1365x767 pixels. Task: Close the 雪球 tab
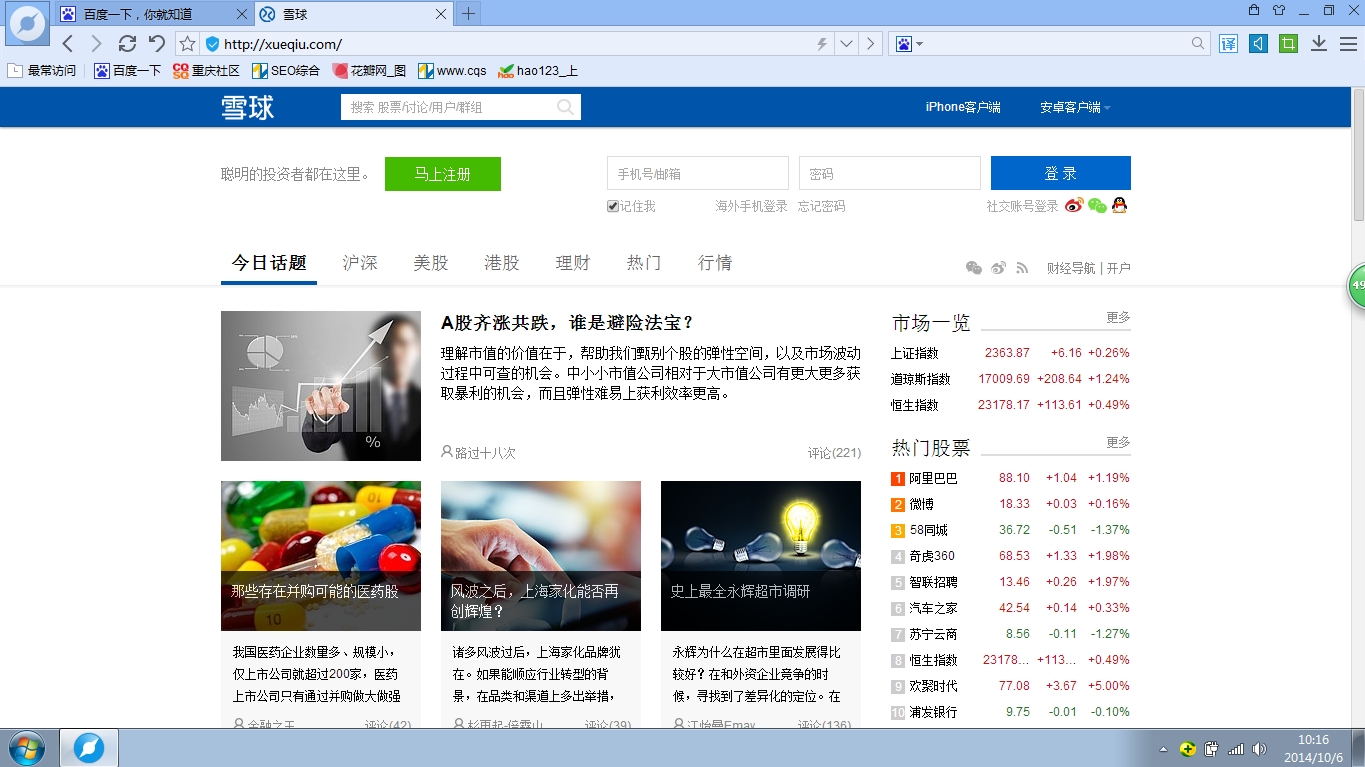442,14
